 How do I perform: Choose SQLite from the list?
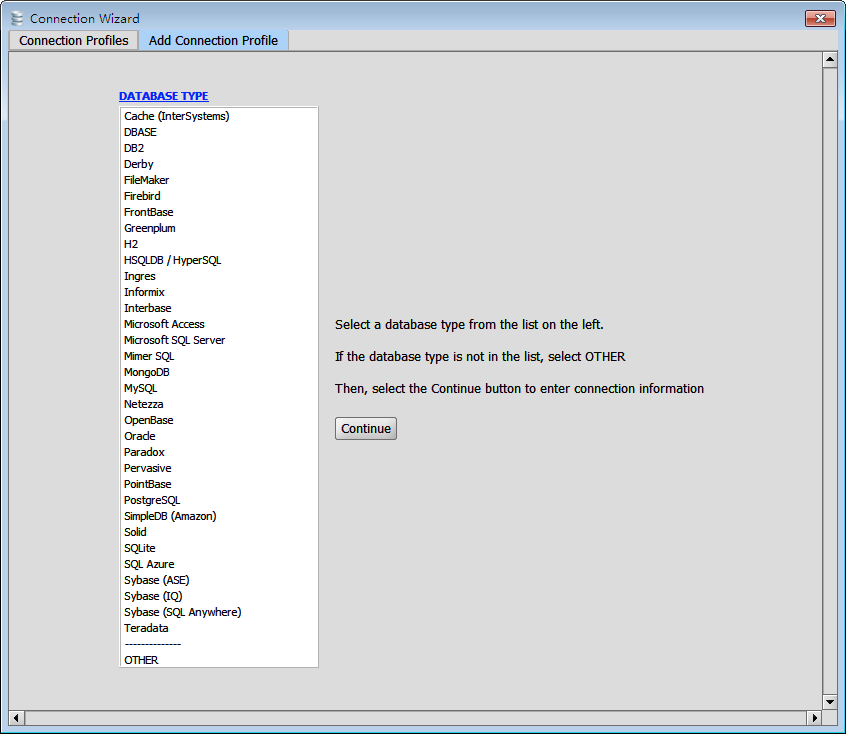(x=219, y=548)
